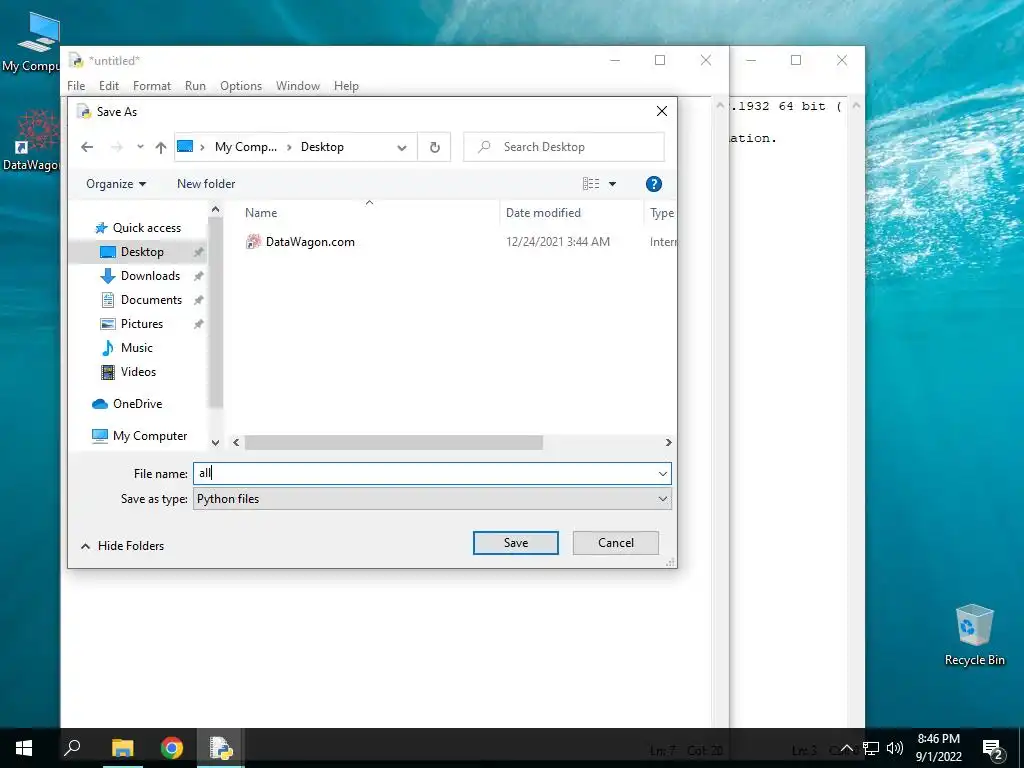Open the File menu in untitled window
The height and width of the screenshot is (768, 1024).
[76, 86]
